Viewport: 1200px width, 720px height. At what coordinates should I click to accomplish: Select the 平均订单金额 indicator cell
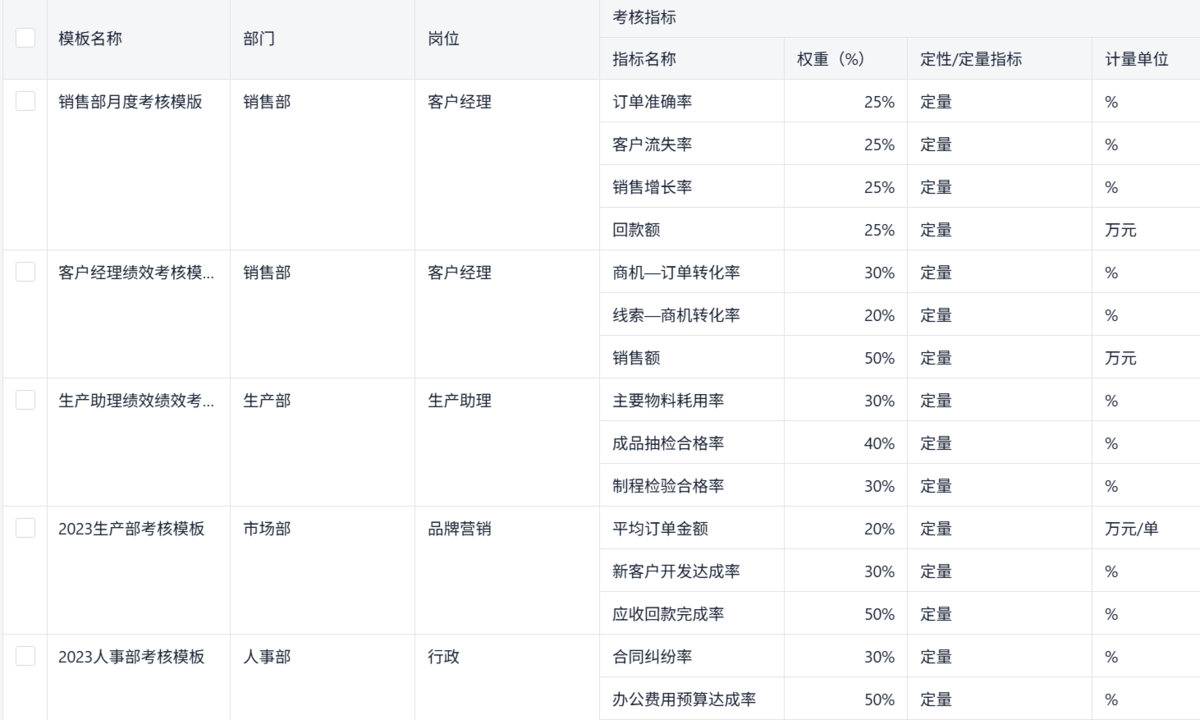click(660, 529)
